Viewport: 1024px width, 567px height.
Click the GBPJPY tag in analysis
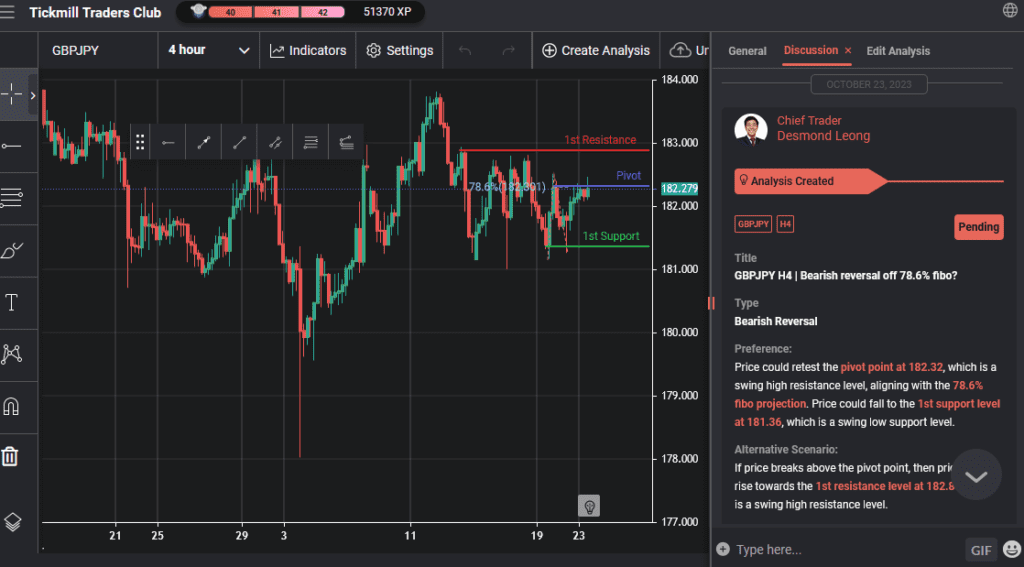pos(753,224)
